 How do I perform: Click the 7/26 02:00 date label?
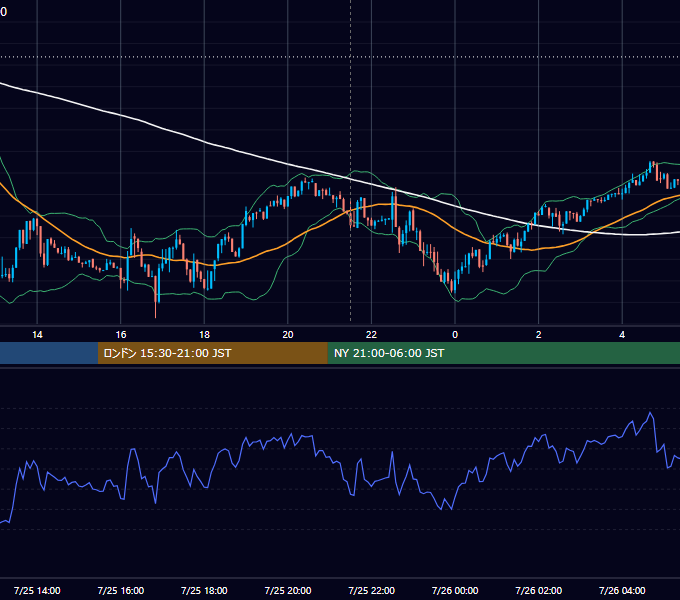[539, 590]
